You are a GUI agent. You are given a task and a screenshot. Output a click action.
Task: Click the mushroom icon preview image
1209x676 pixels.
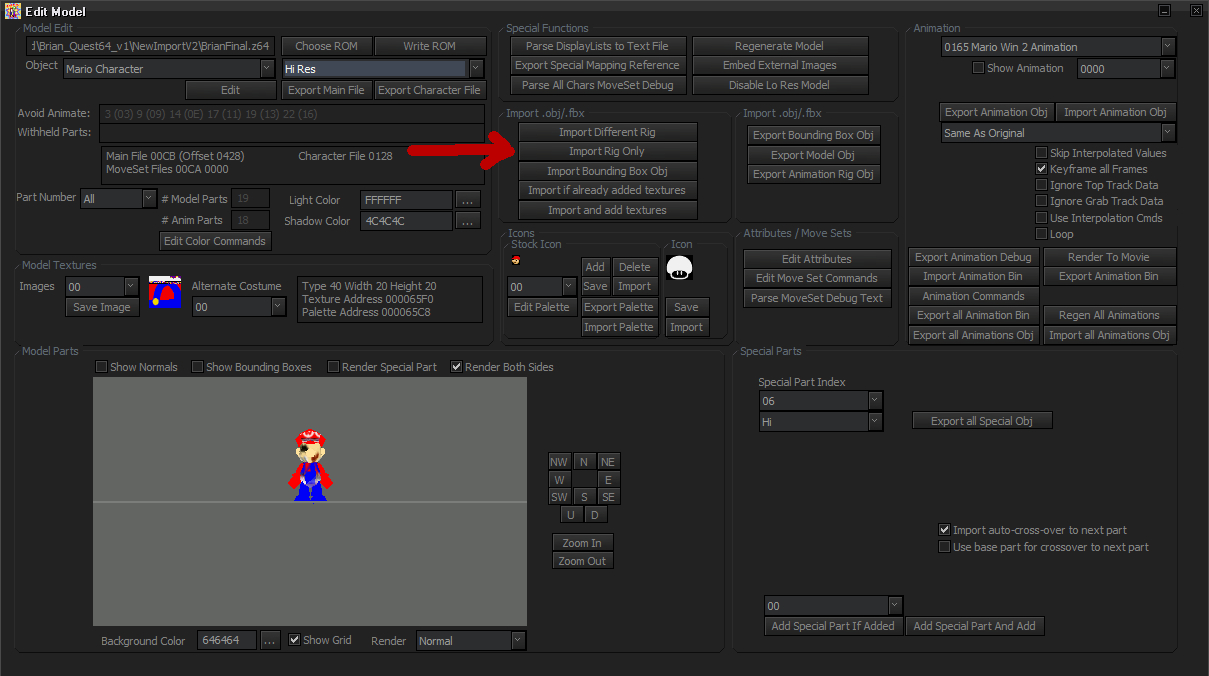pos(680,268)
